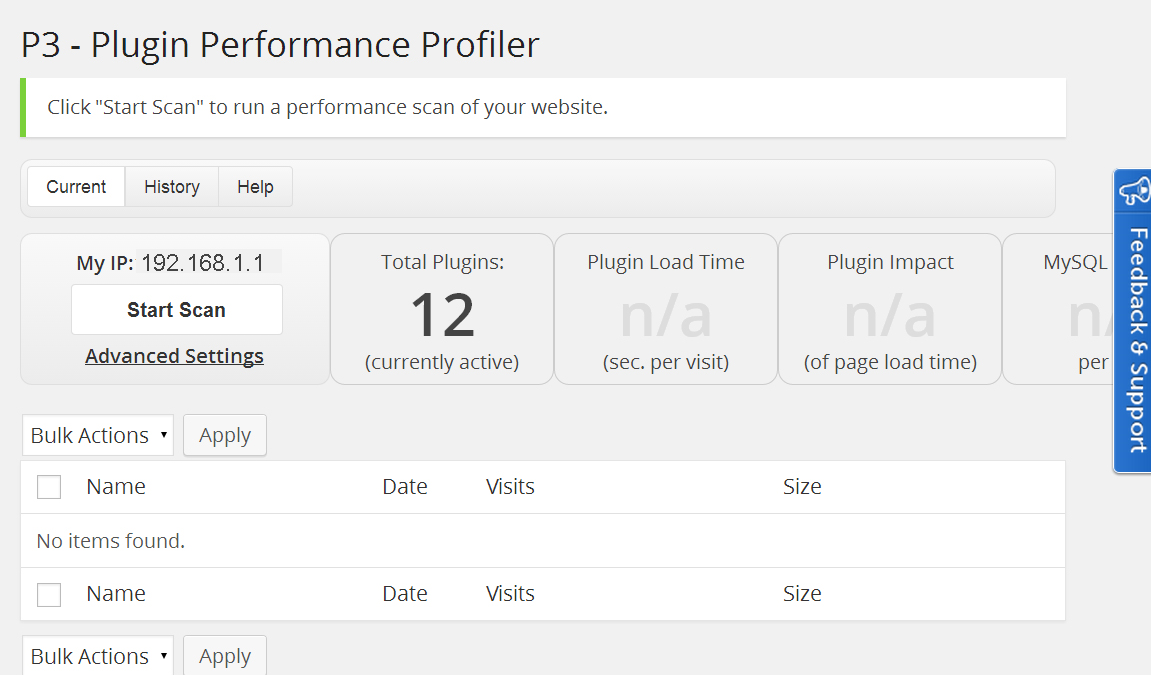1151x675 pixels.
Task: Open the Feedback & Support side panel
Action: click(x=1133, y=321)
